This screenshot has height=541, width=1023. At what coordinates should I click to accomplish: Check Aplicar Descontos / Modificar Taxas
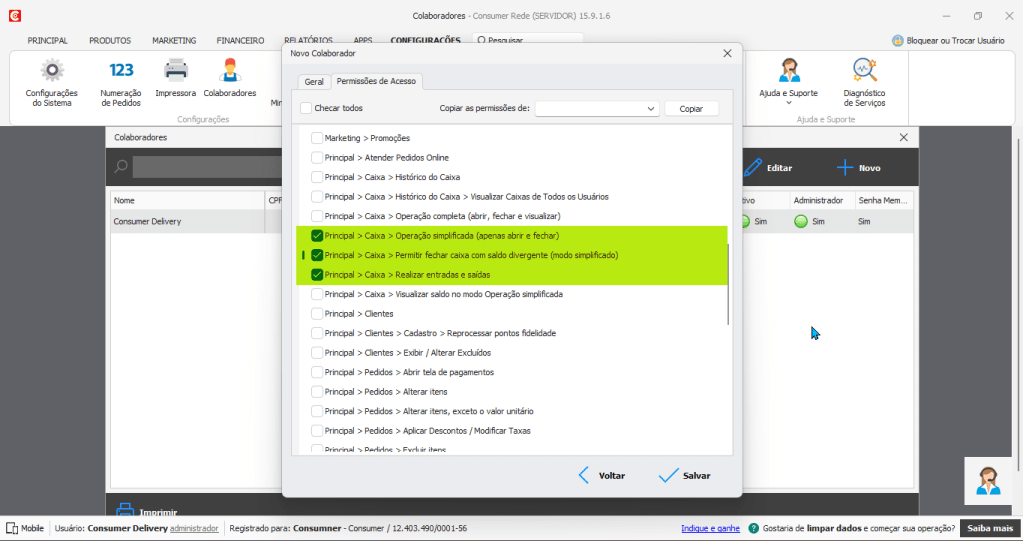click(x=317, y=431)
